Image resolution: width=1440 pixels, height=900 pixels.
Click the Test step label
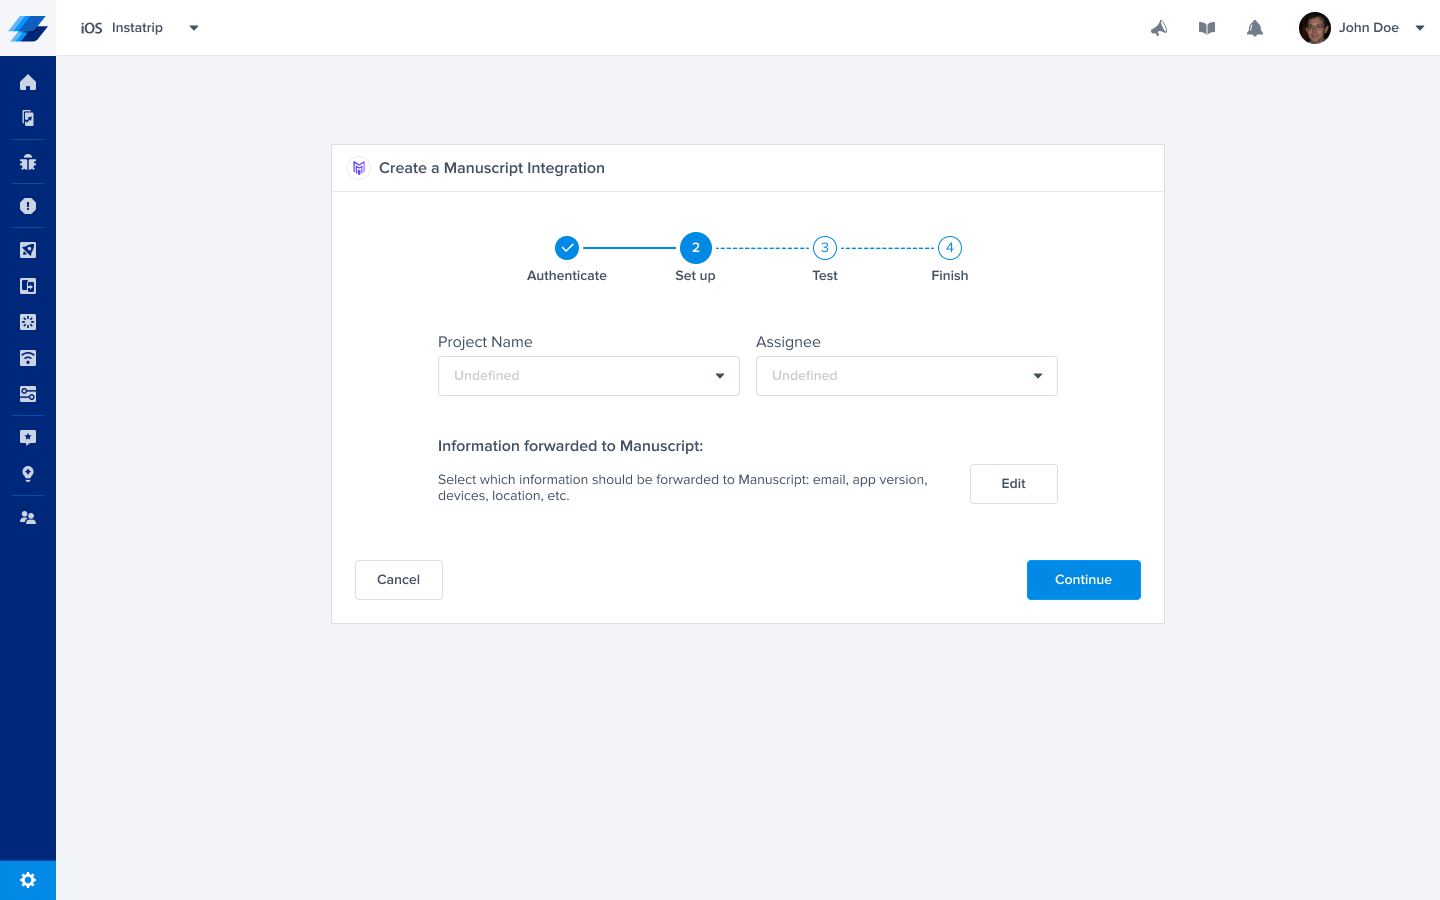tap(825, 276)
